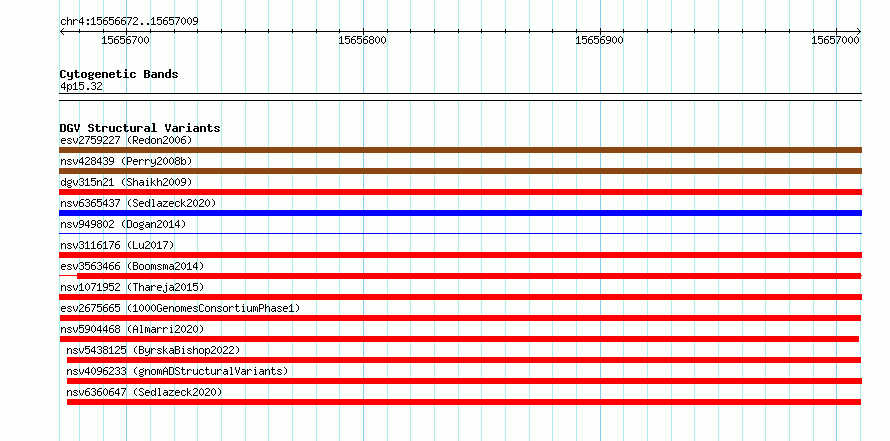Click the chr4:15656672..15657009 region label
The image size is (890, 441).
[x=129, y=22]
